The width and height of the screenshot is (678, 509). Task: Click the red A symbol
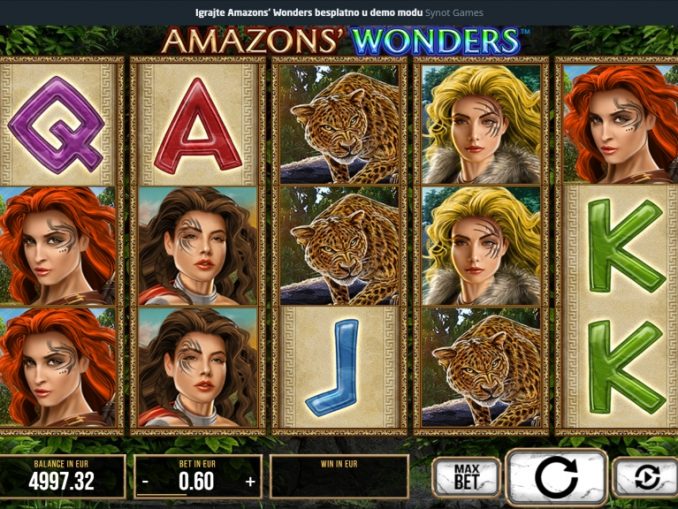(x=198, y=125)
